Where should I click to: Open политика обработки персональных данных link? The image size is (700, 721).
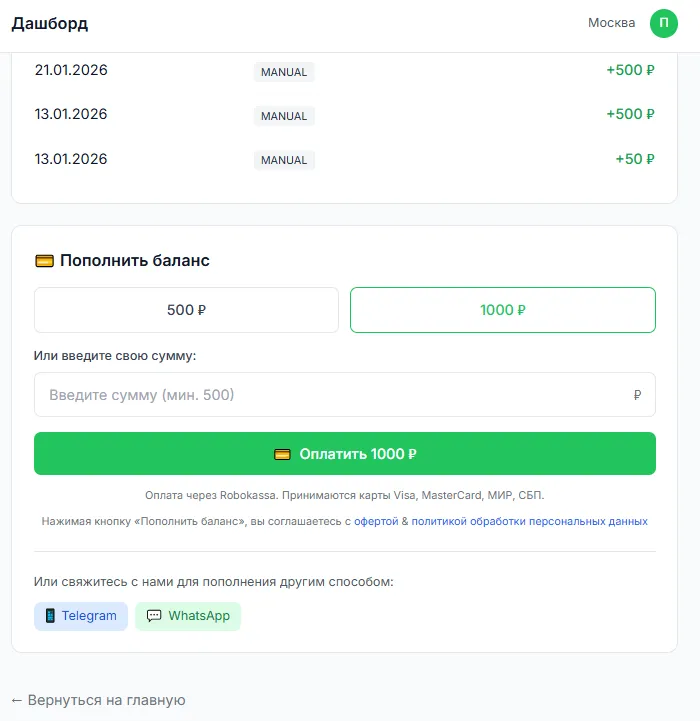coord(529,521)
